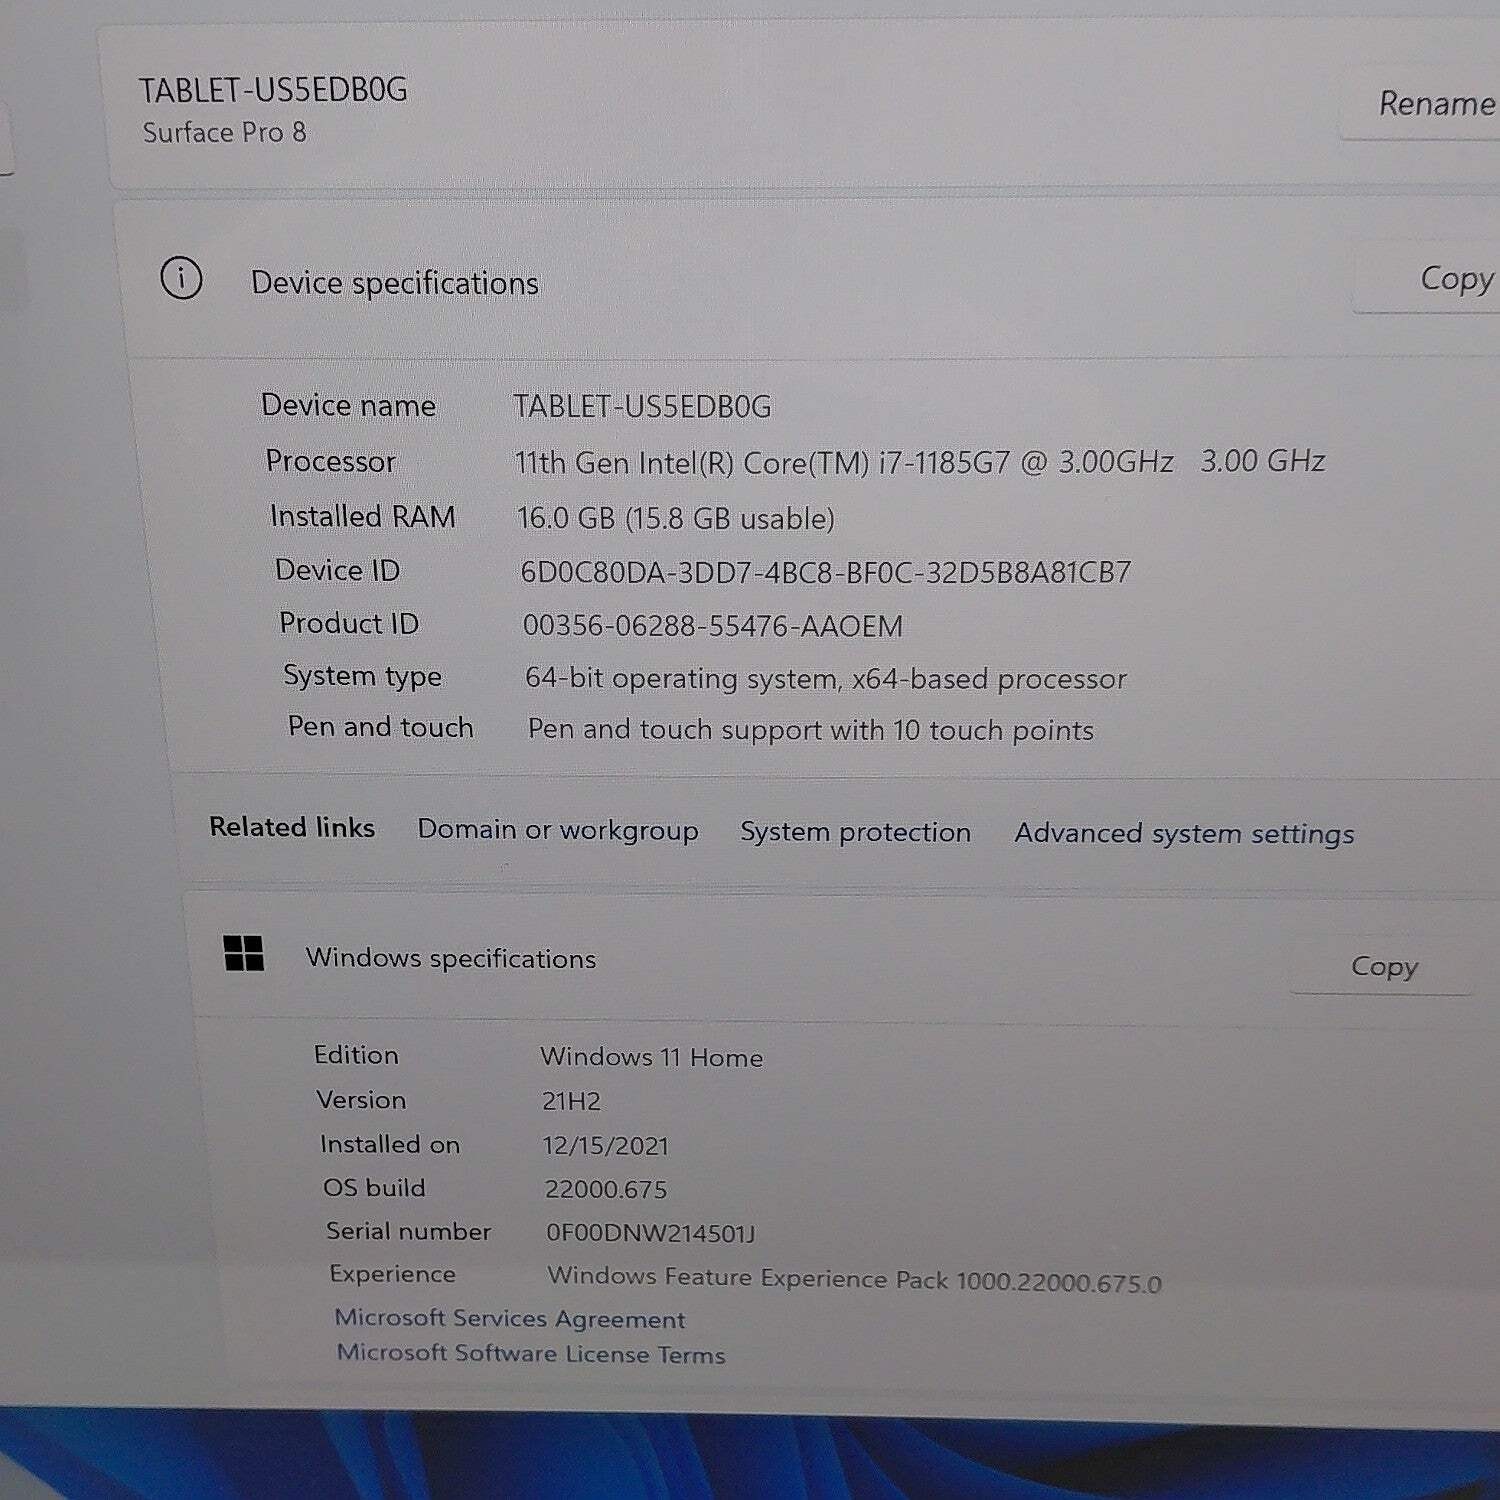Open System protection link
The image size is (1500, 1500).
coord(856,832)
